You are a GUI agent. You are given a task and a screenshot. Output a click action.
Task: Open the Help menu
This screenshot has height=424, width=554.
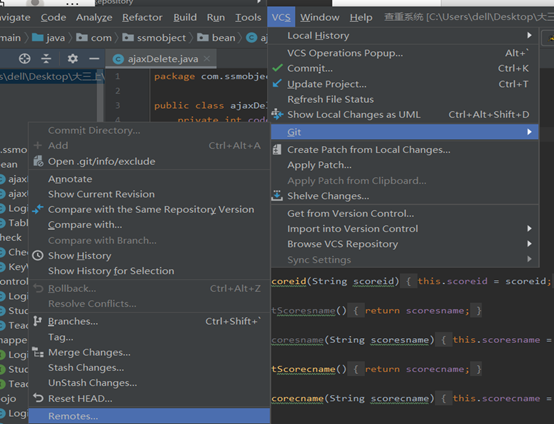pyautogui.click(x=361, y=17)
